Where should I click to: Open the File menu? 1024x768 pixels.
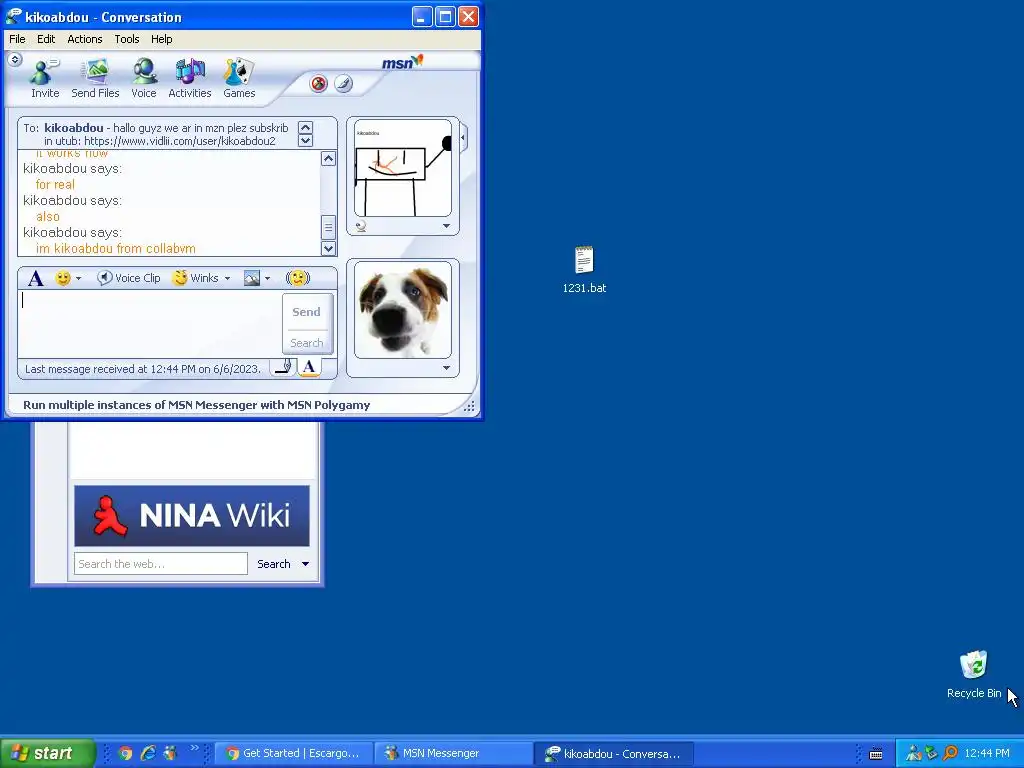coord(18,39)
